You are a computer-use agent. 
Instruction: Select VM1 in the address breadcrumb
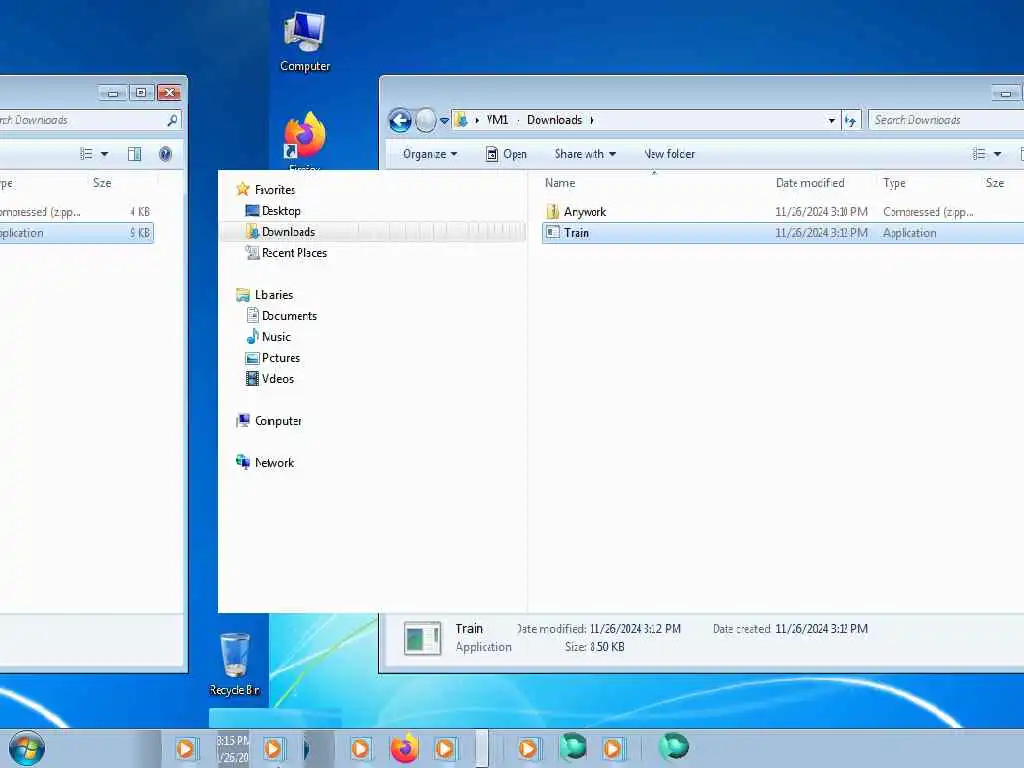click(497, 120)
